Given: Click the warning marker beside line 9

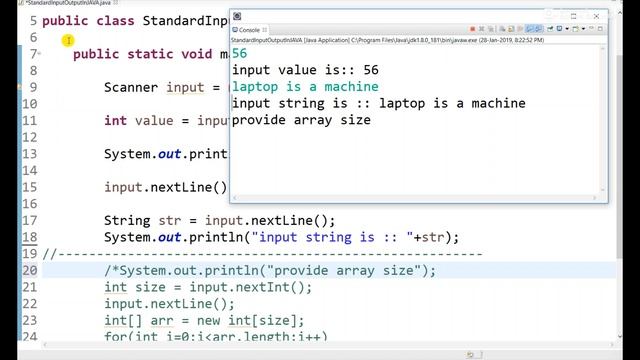Looking at the screenshot, I should click(19, 87).
